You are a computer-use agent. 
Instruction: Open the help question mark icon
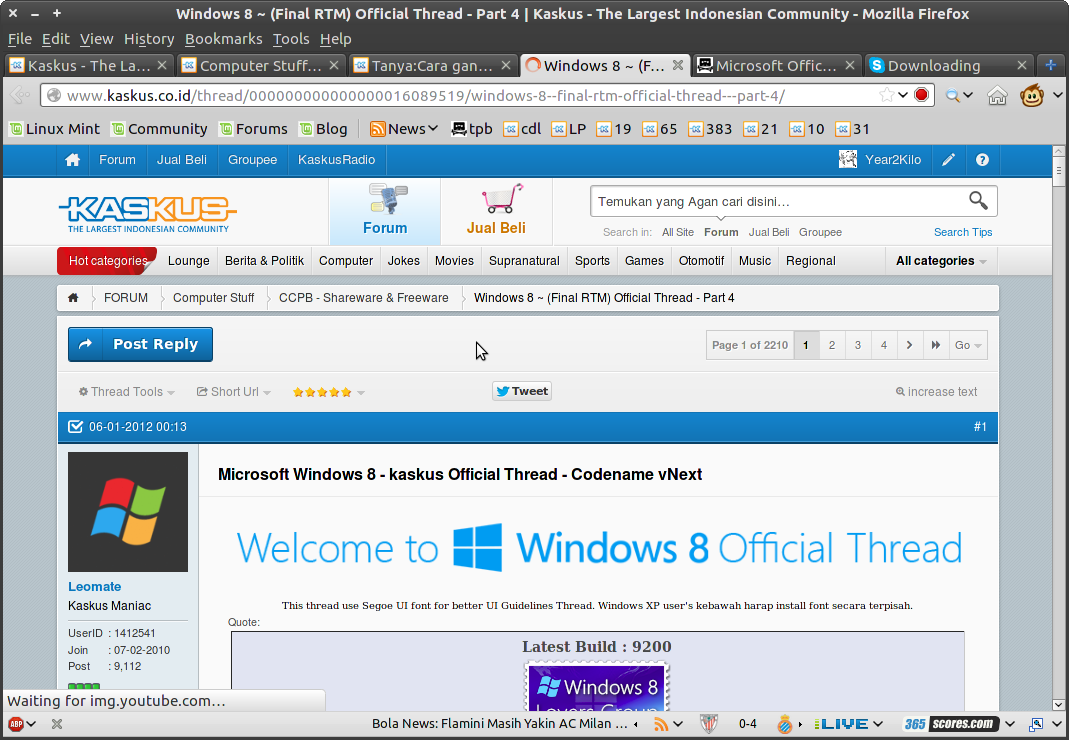[x=982, y=160]
